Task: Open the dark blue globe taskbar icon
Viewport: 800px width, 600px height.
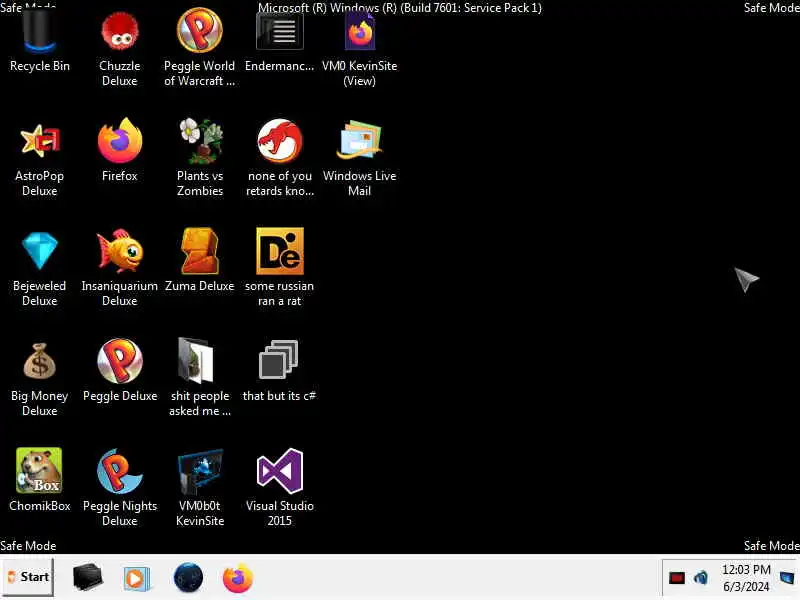Action: 188,578
